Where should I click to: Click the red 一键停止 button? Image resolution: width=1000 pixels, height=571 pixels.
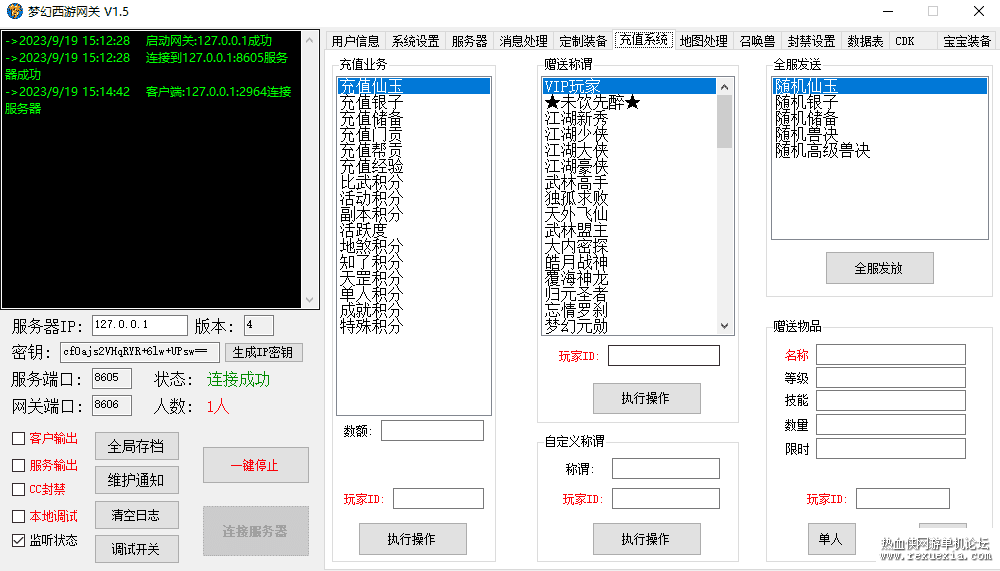[255, 465]
